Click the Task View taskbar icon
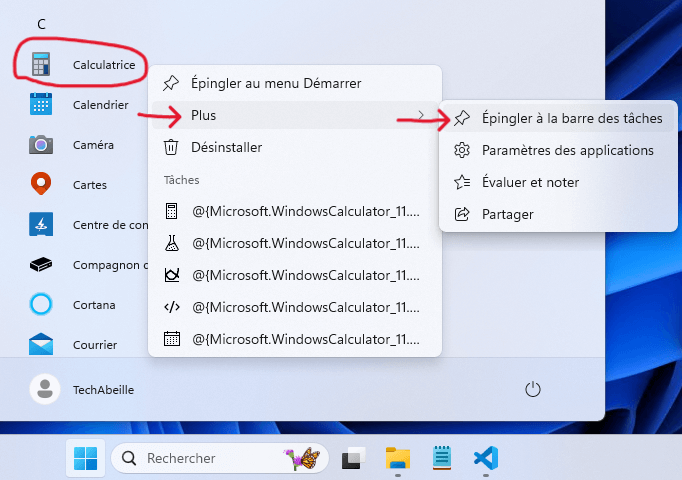This screenshot has height=480, width=682. 353,458
